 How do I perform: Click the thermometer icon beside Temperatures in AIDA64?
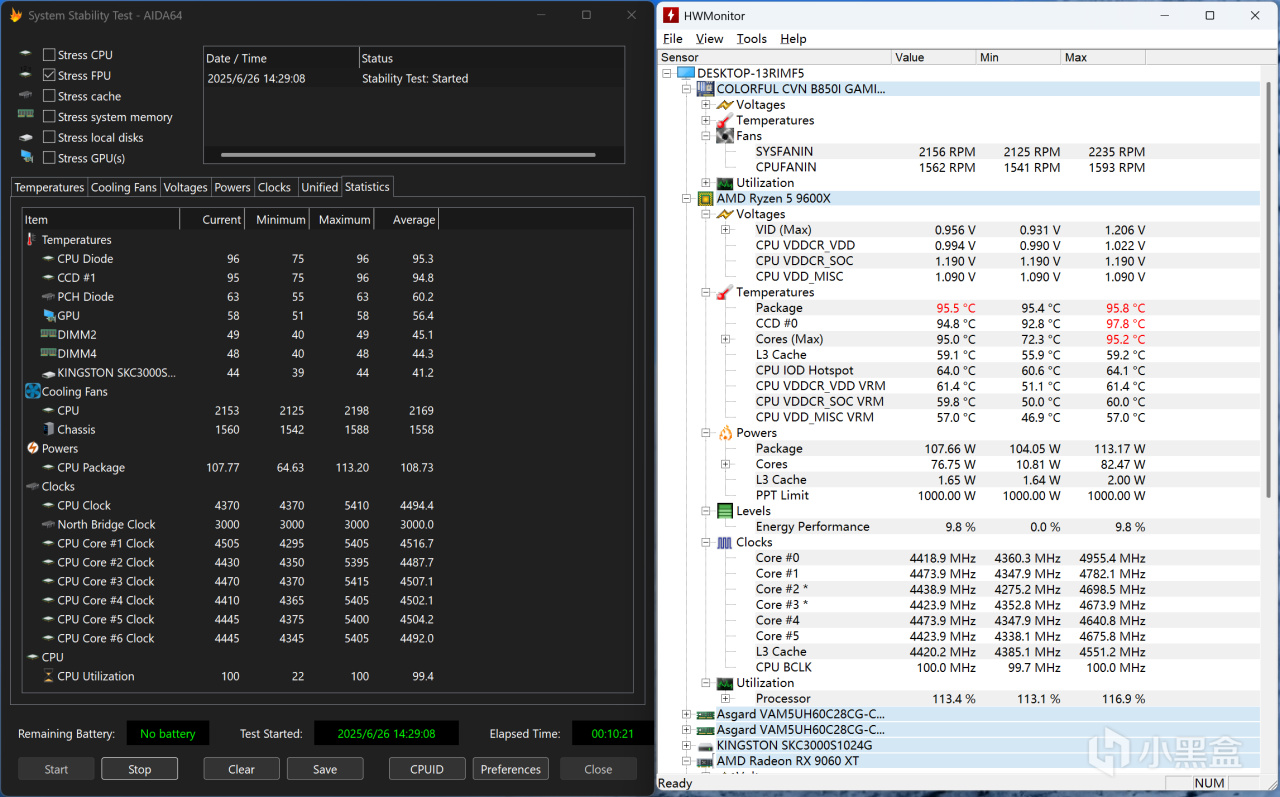pos(31,240)
